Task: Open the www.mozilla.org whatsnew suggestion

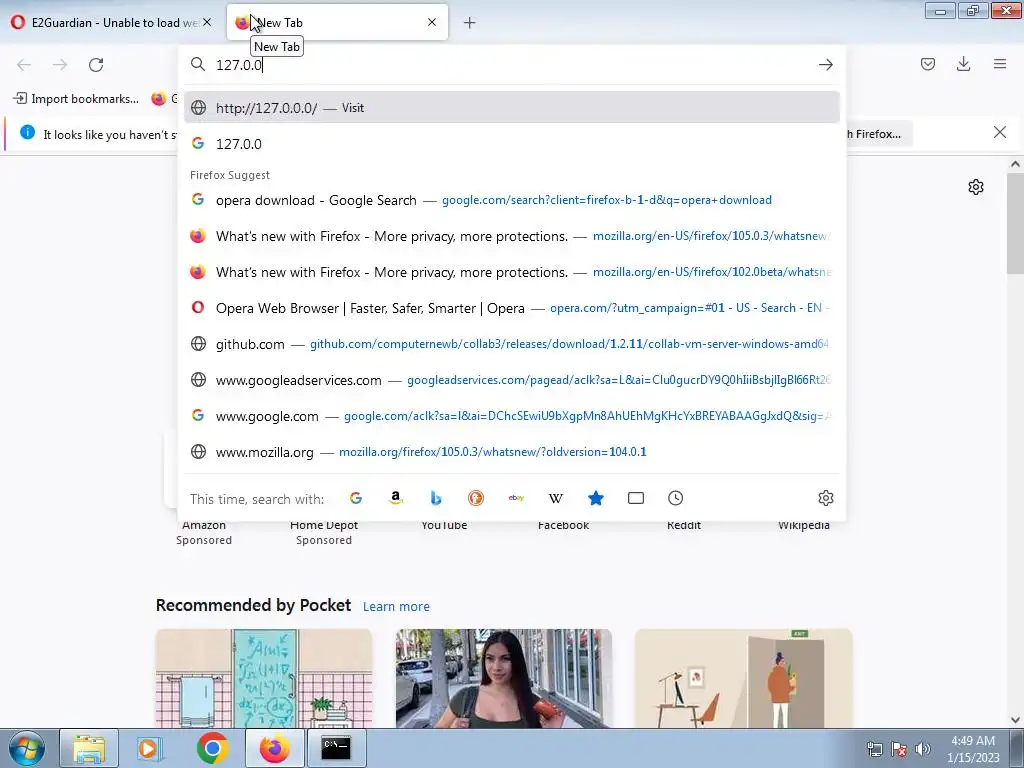Action: coord(511,451)
